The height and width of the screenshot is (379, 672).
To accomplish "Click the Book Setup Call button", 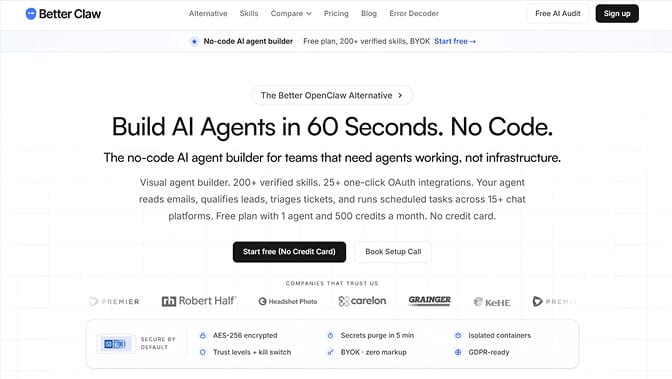I will point(393,252).
